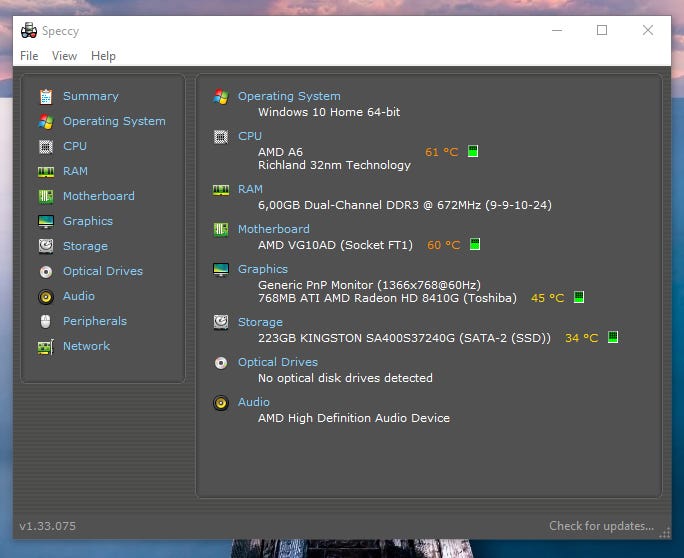Click the Audio speaker icon in sidebar
684x558 pixels.
point(46,297)
